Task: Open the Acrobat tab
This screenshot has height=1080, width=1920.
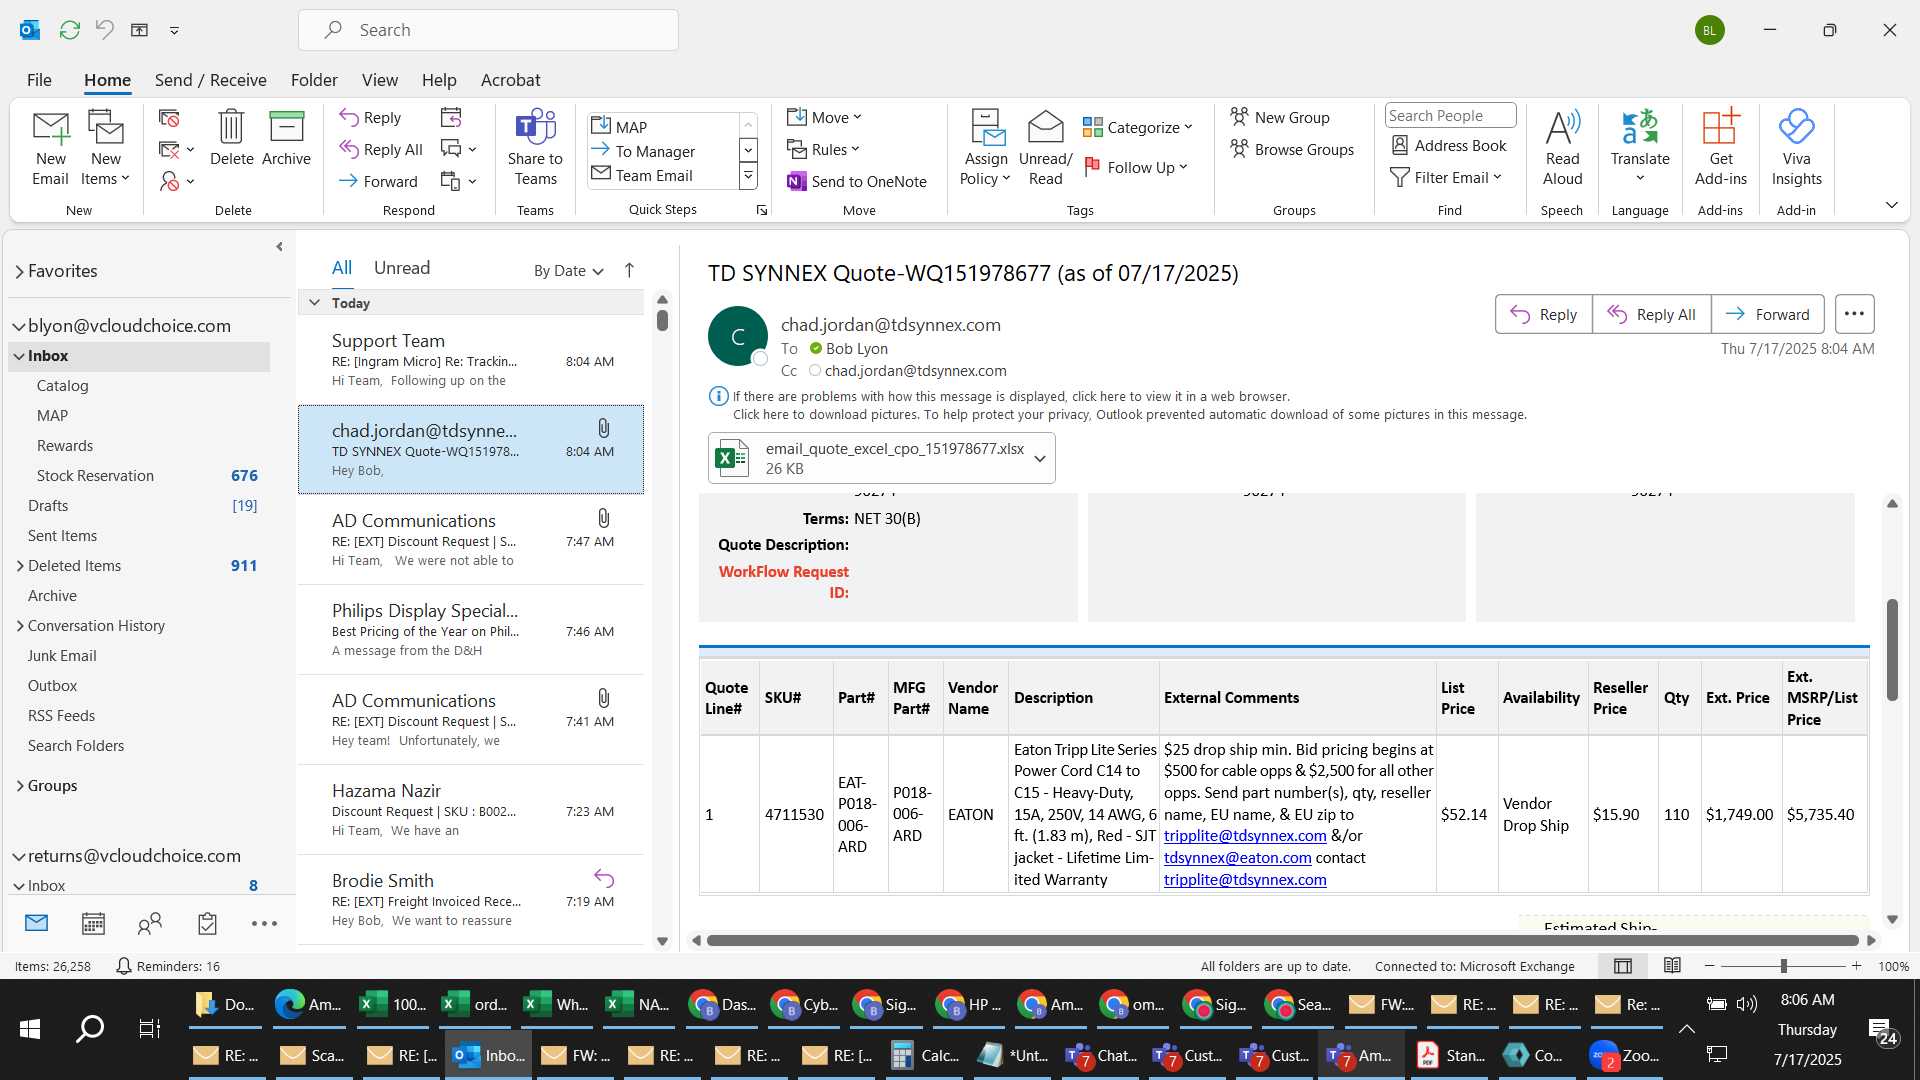Action: 510,80
